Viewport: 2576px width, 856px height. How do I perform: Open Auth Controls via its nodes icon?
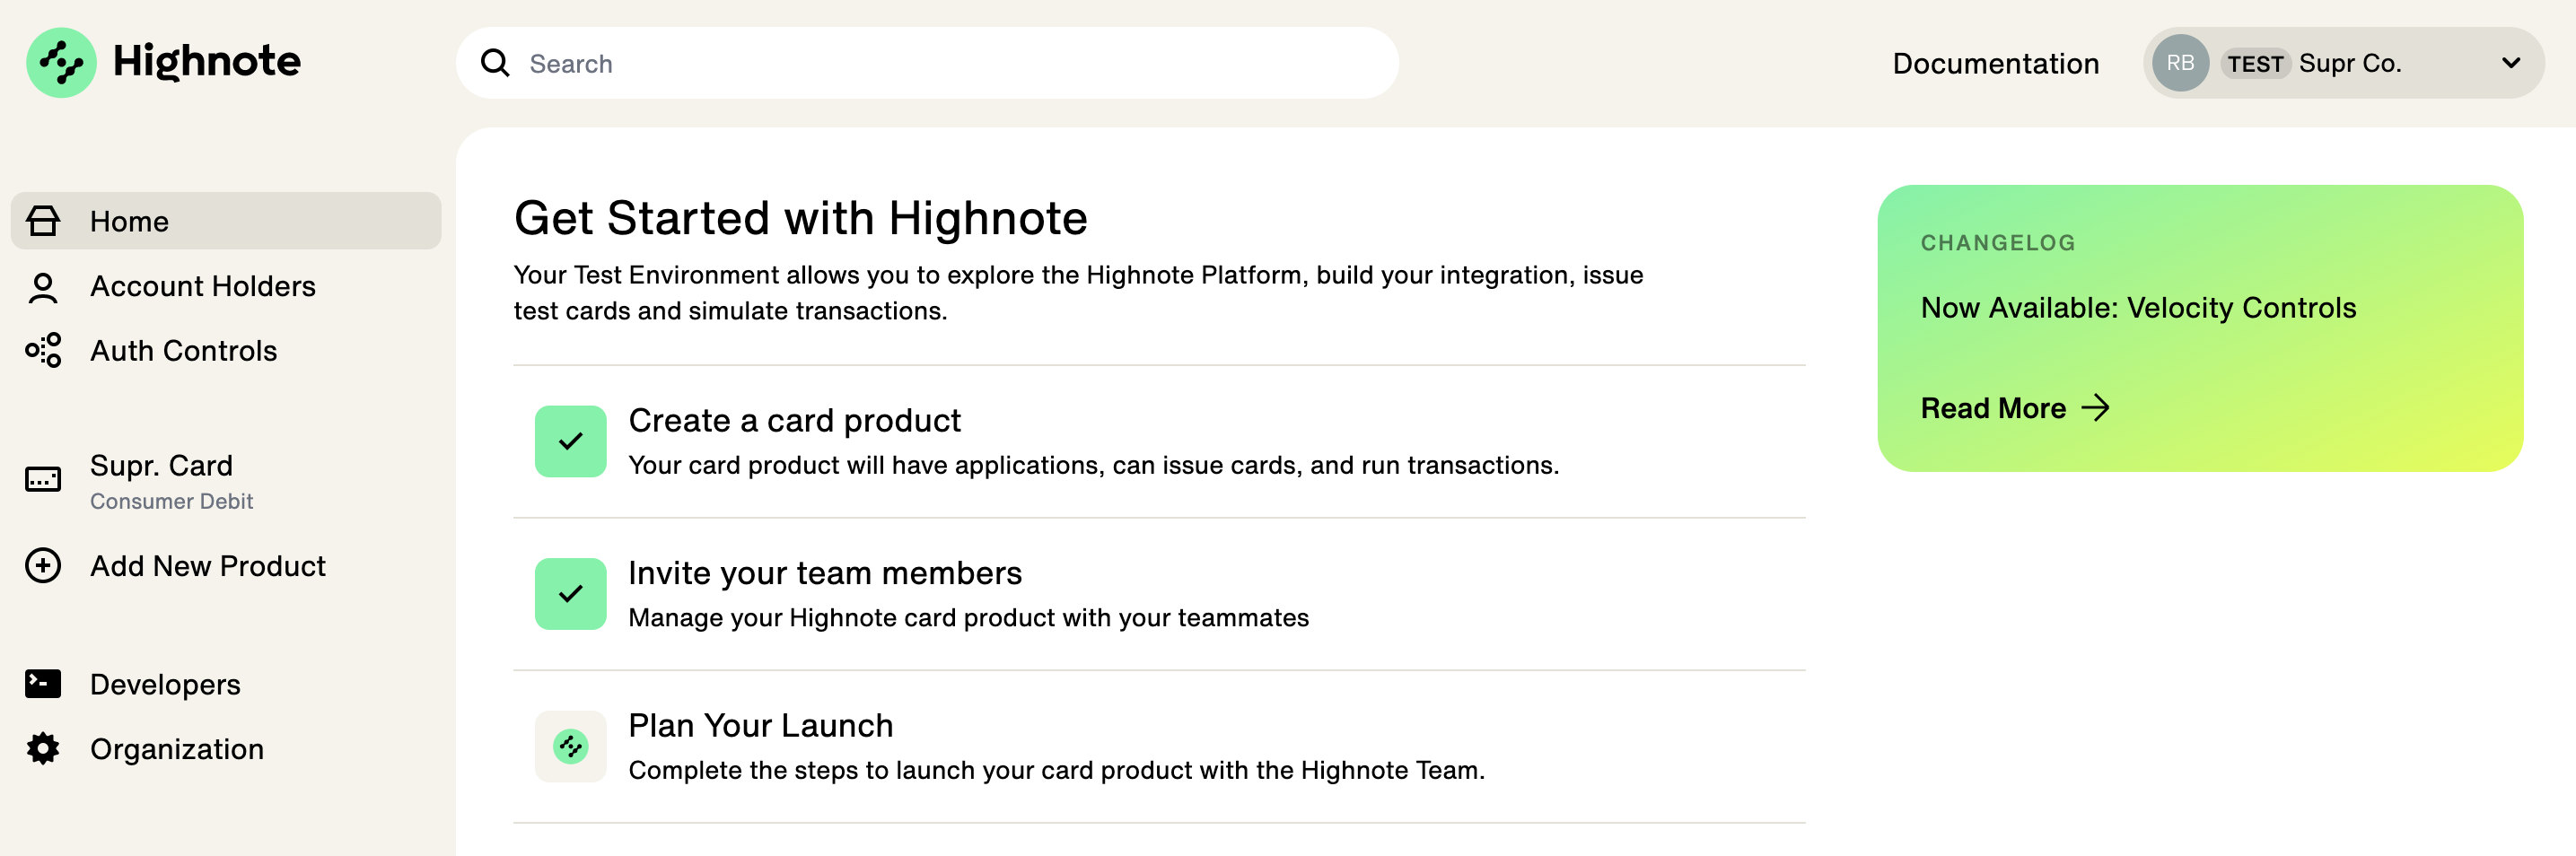tap(42, 351)
